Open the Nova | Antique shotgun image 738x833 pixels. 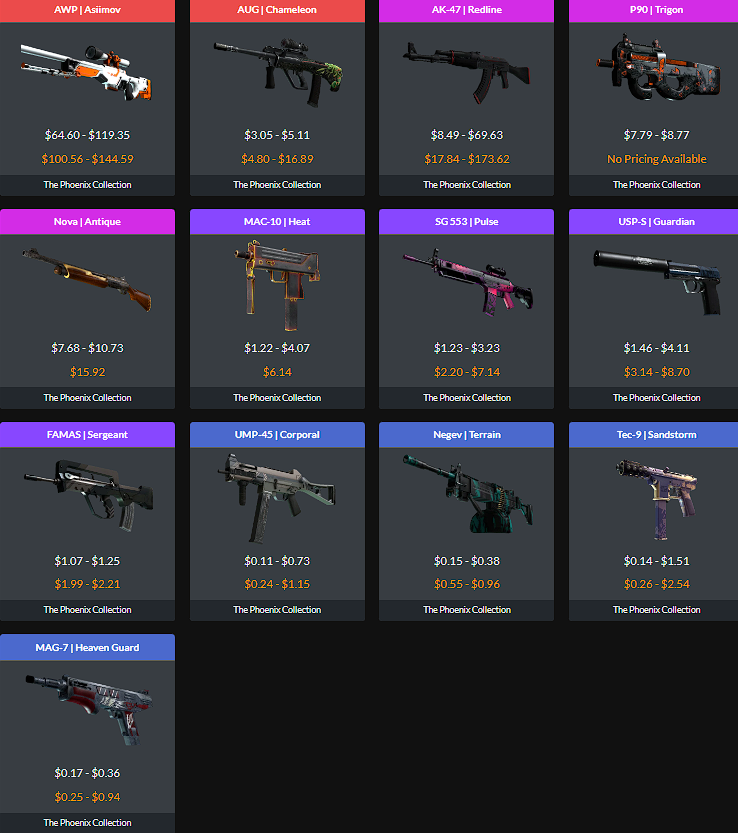[x=87, y=280]
